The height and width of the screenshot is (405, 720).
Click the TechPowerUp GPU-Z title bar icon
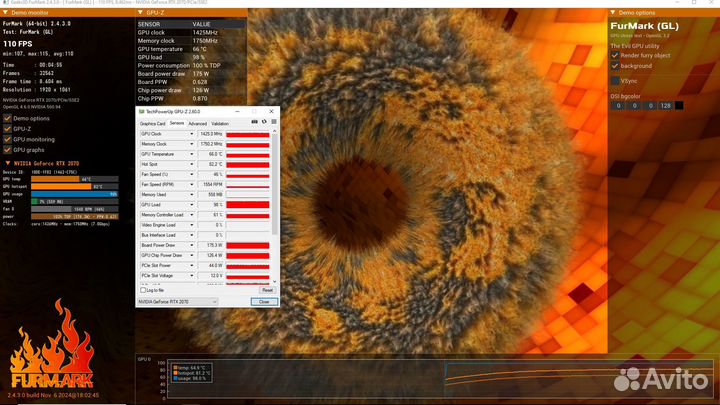point(141,112)
